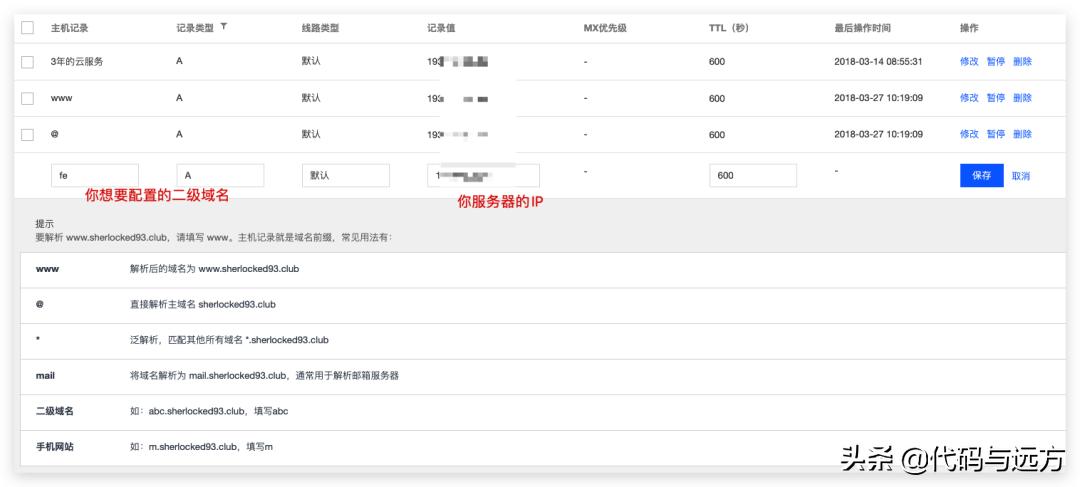The image size is (1080, 487).
Task: Click 修改 for the 3年的云服务 record
Action: (969, 61)
